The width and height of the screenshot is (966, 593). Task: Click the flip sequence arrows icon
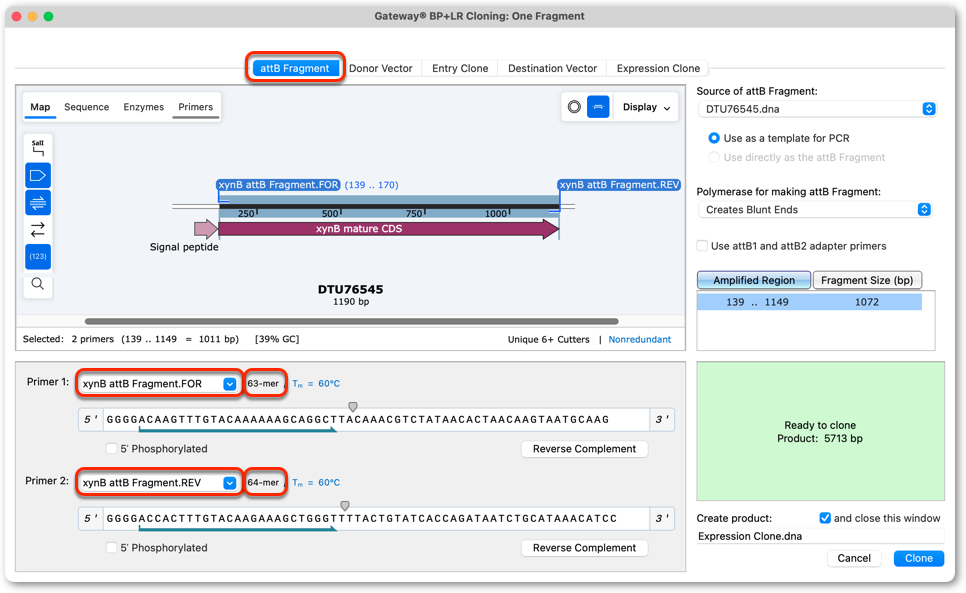38,230
